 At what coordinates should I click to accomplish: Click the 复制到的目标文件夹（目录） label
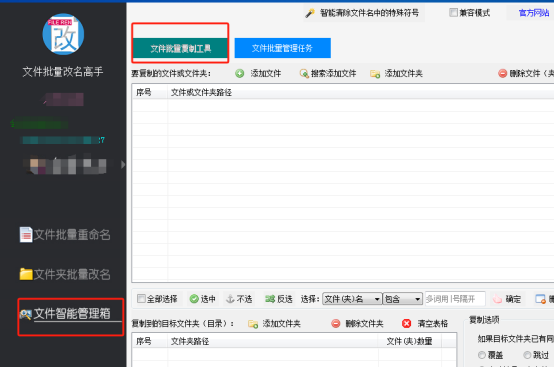(182, 324)
